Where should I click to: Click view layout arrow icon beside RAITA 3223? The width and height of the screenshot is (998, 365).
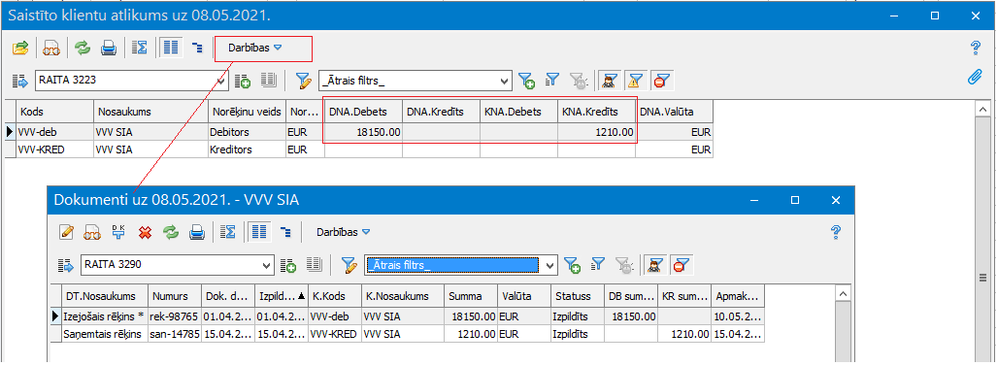click(21, 80)
